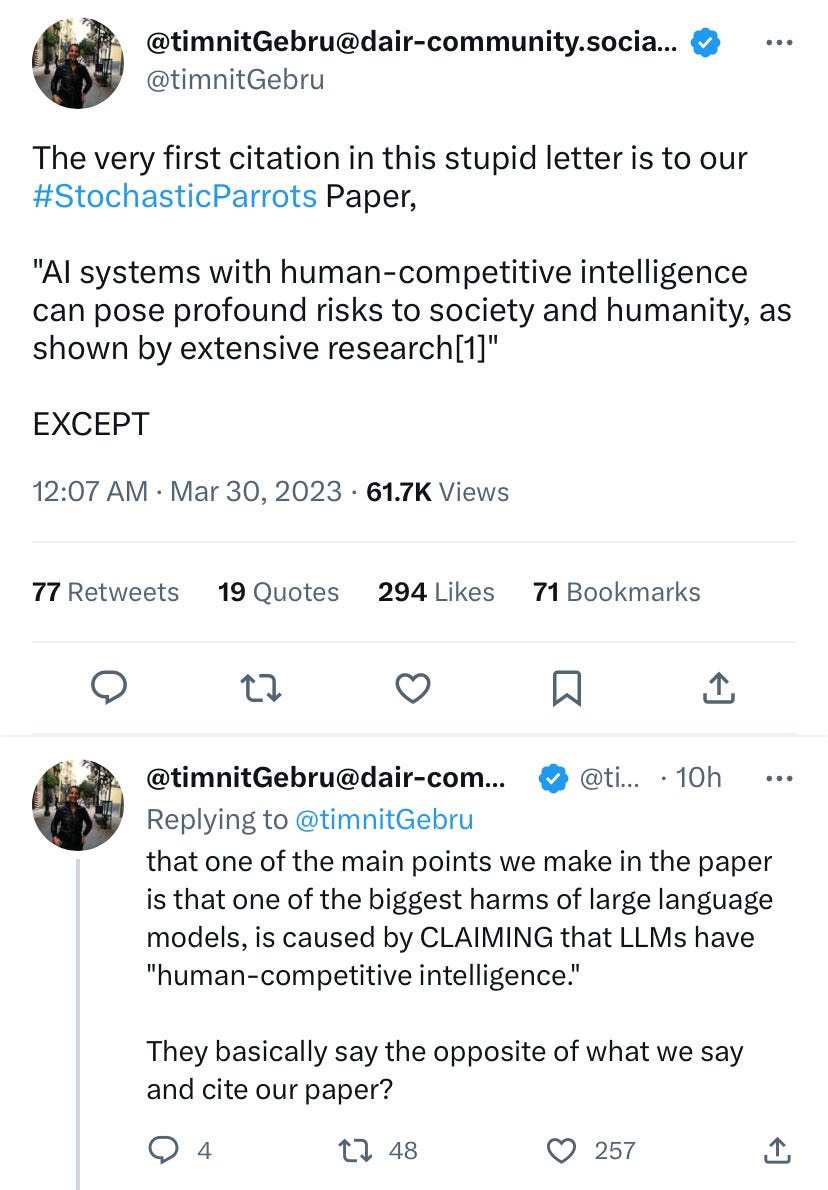
Task: Like the main tweet with heart icon
Action: coord(413,688)
